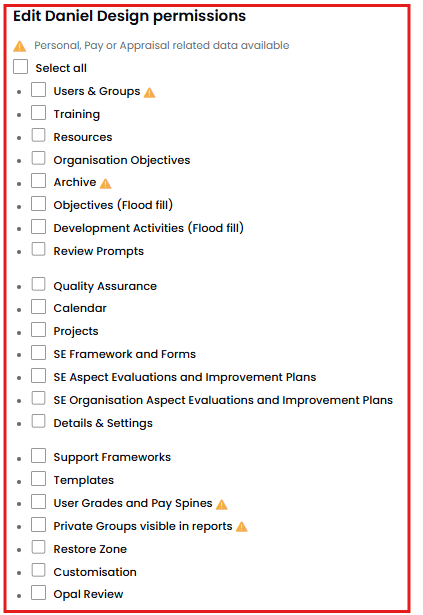The image size is (423, 615).
Task: Click warning icon next to Private Groups visible in reports
Action: click(x=242, y=527)
